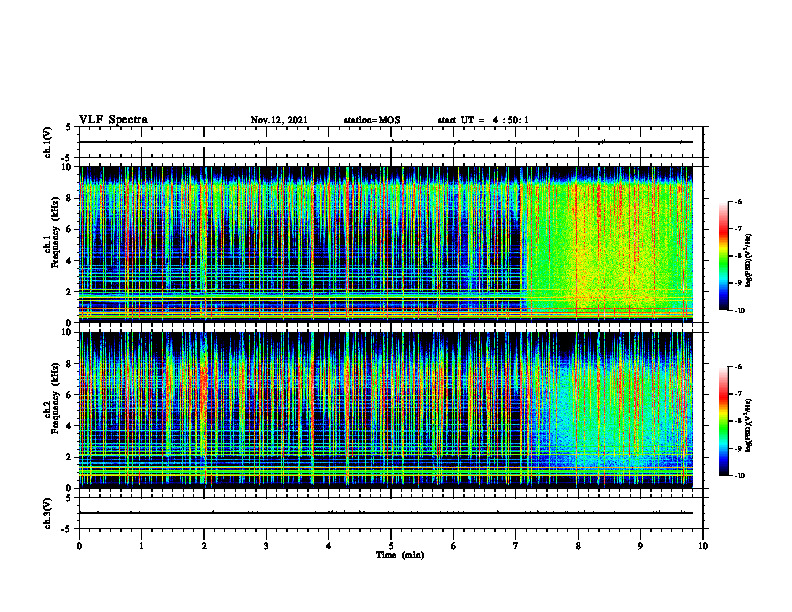Screen dimensions: 792x612
Task: Click the ch.1 'Frequency (kHz)' axis label
Action: pyautogui.click(x=55, y=232)
